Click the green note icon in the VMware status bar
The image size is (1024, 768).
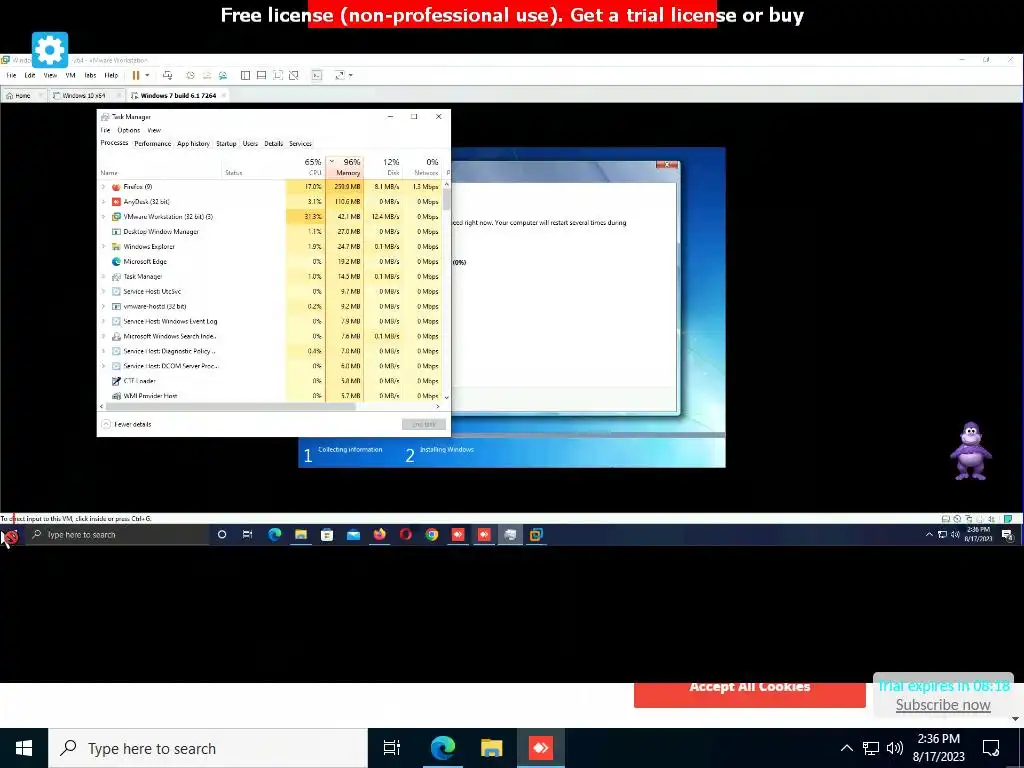tap(1008, 519)
